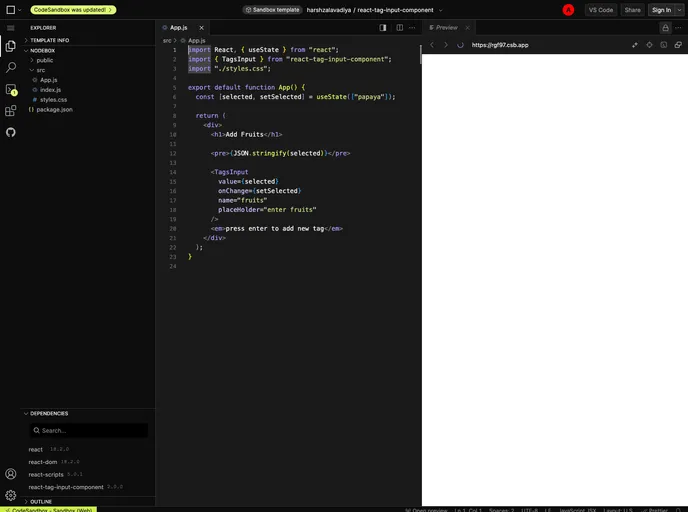Toggle the preview lock icon
The image size is (688, 512).
click(x=665, y=28)
